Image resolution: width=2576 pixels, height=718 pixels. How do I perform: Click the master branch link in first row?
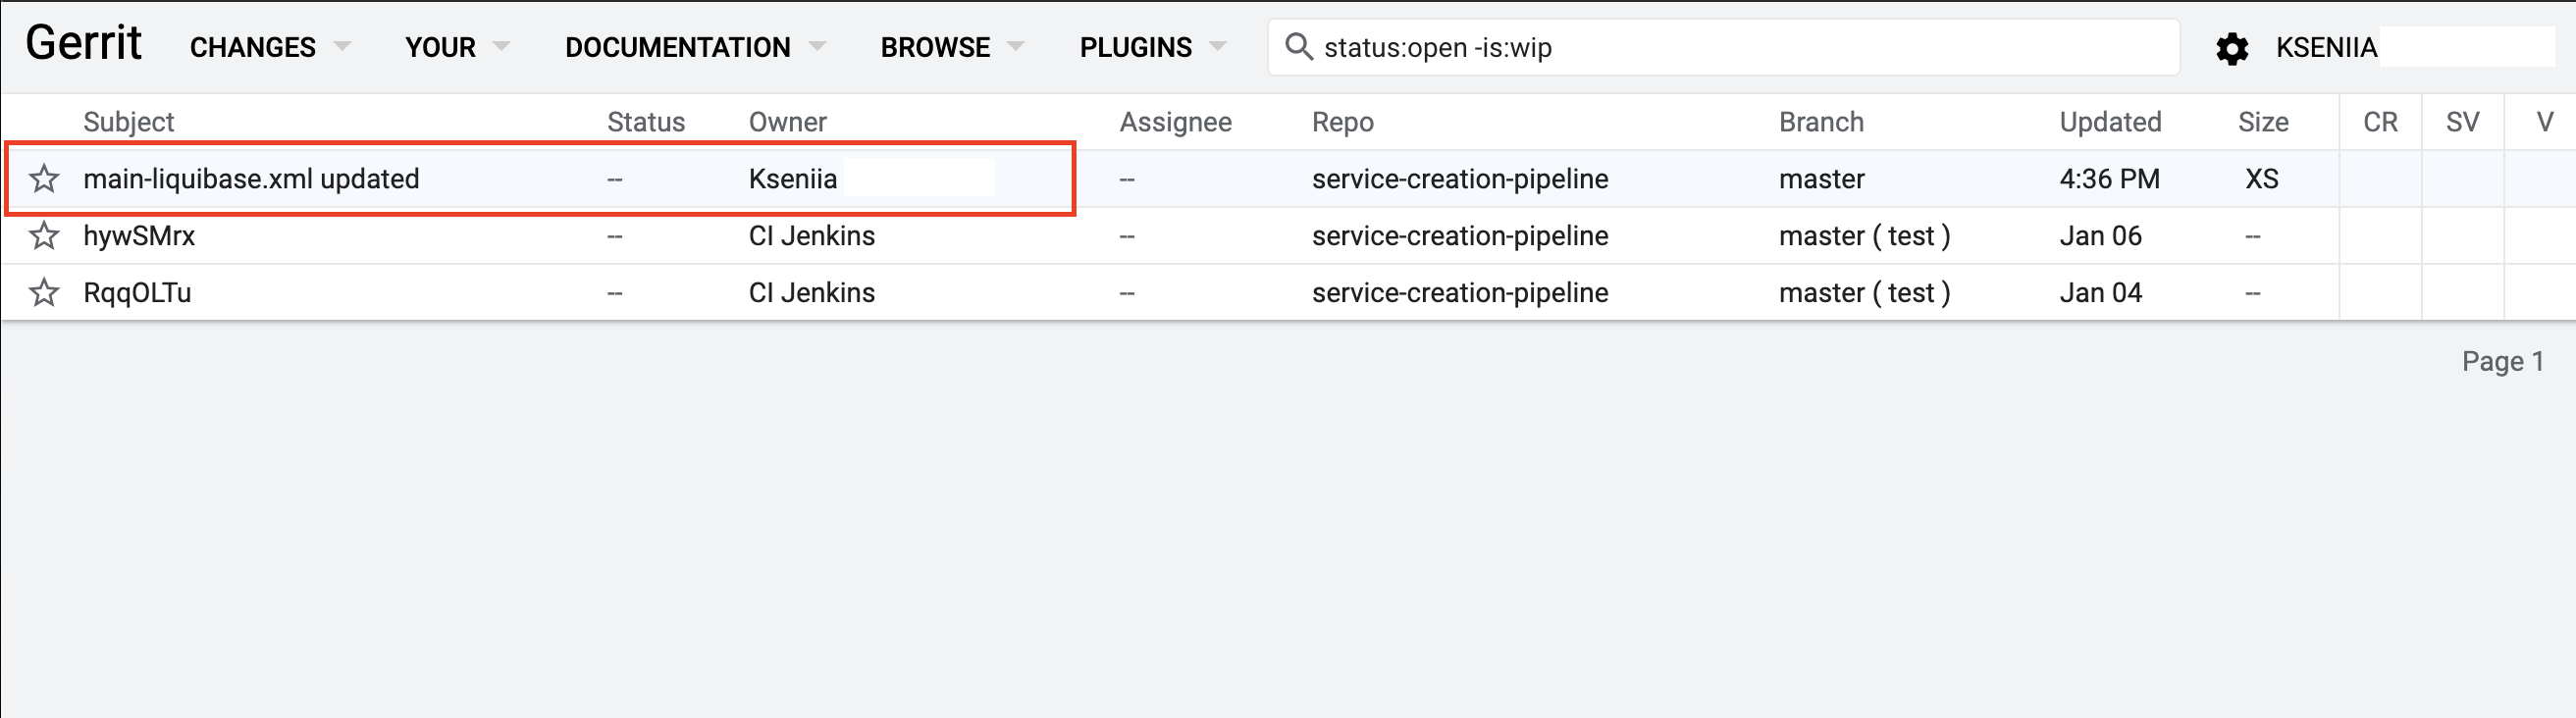1821,179
